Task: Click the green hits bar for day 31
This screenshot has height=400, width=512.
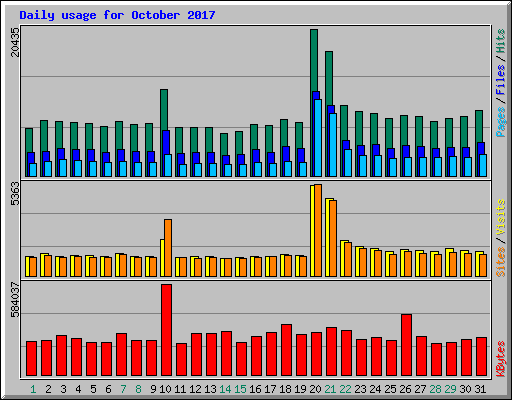Action: click(x=479, y=126)
